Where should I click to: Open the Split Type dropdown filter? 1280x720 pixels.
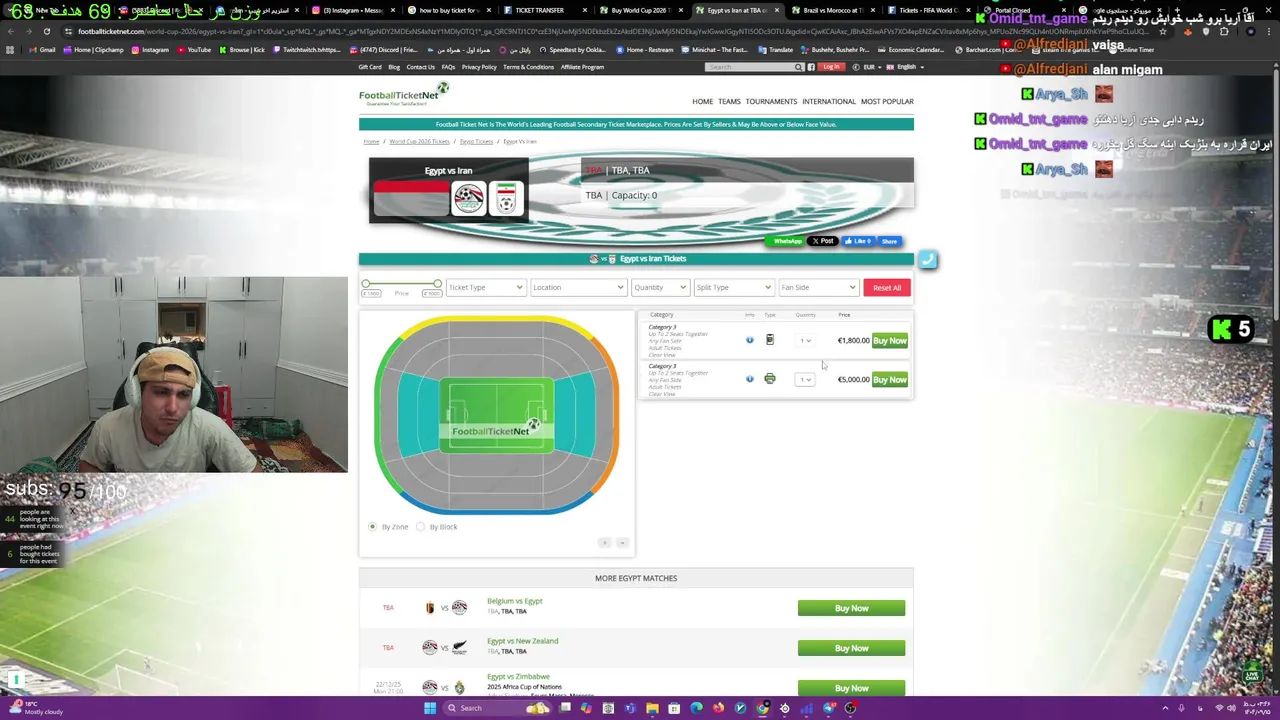click(733, 287)
